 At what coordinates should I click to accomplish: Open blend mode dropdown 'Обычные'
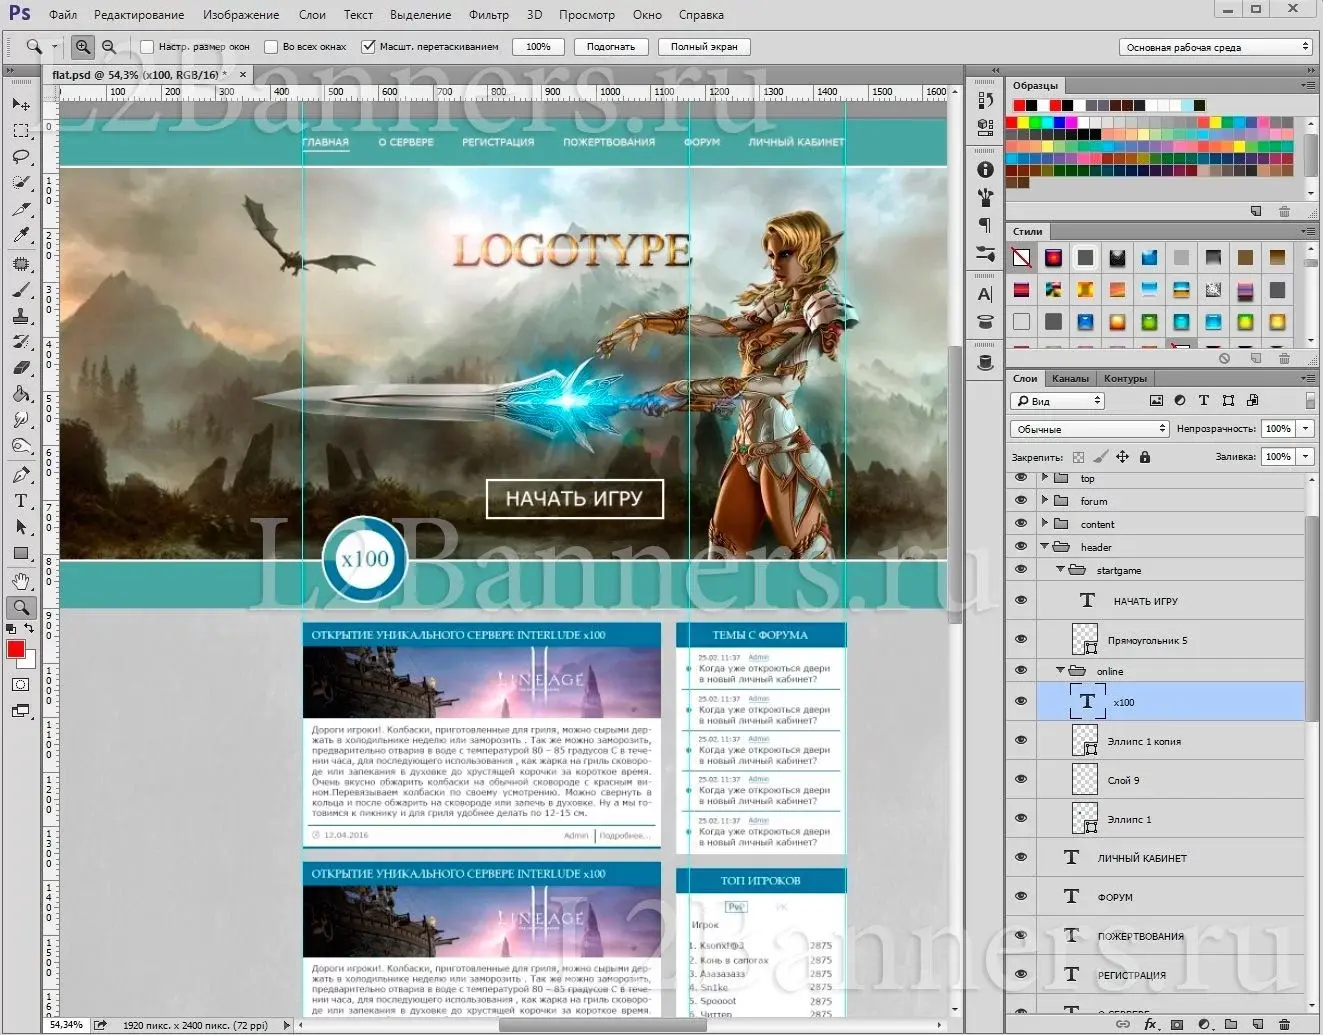1089,428
